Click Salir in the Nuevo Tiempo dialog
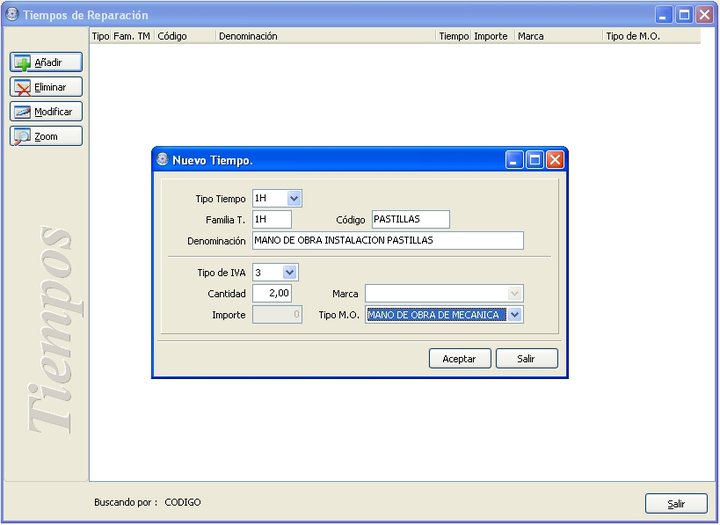 click(527, 358)
